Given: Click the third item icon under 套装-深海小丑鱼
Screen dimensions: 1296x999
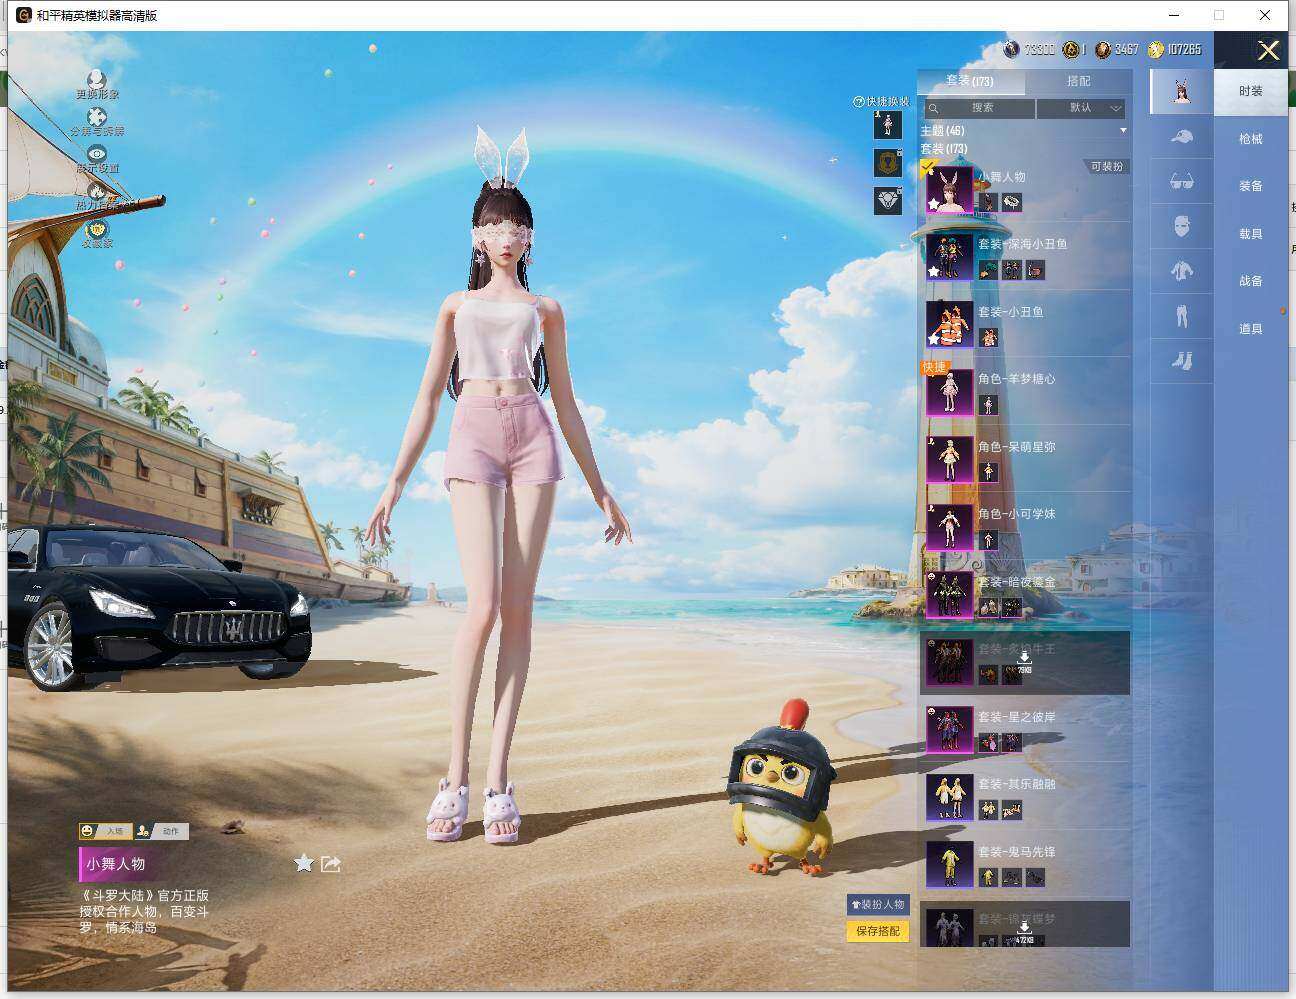Looking at the screenshot, I should coord(1035,270).
